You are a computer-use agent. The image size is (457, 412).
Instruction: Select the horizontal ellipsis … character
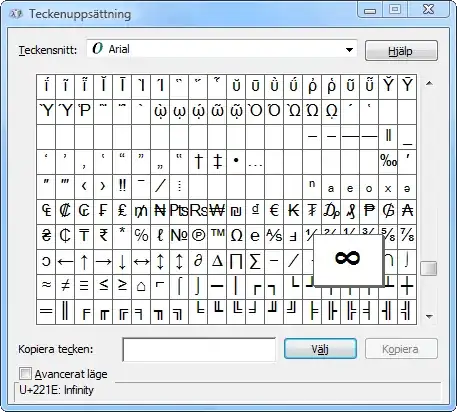[x=255, y=162]
